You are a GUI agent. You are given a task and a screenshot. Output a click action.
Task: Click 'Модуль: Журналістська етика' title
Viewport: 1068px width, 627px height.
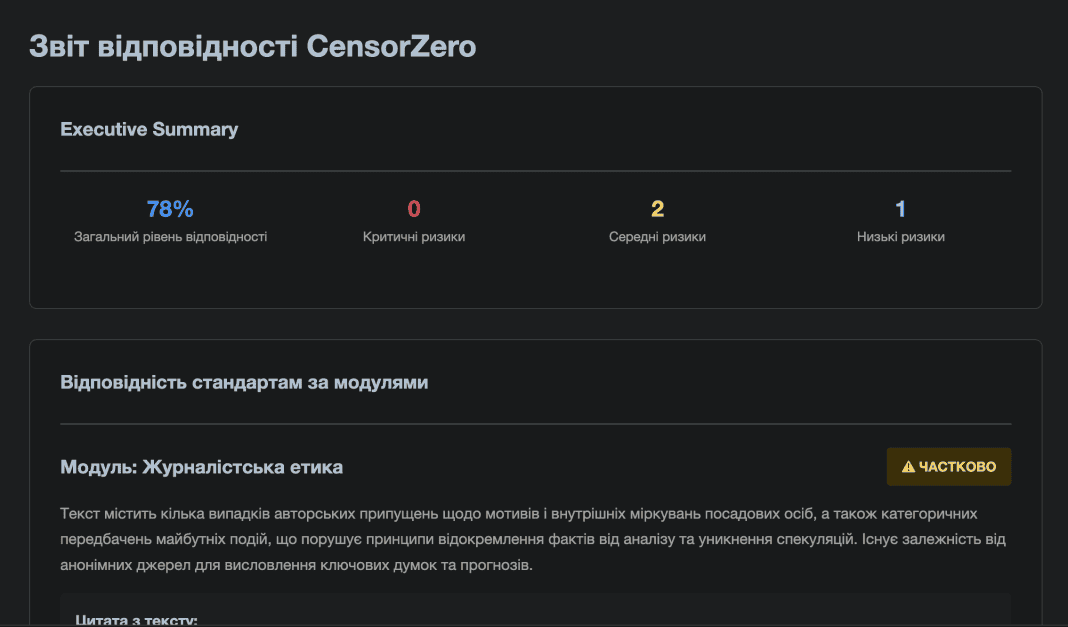click(202, 467)
